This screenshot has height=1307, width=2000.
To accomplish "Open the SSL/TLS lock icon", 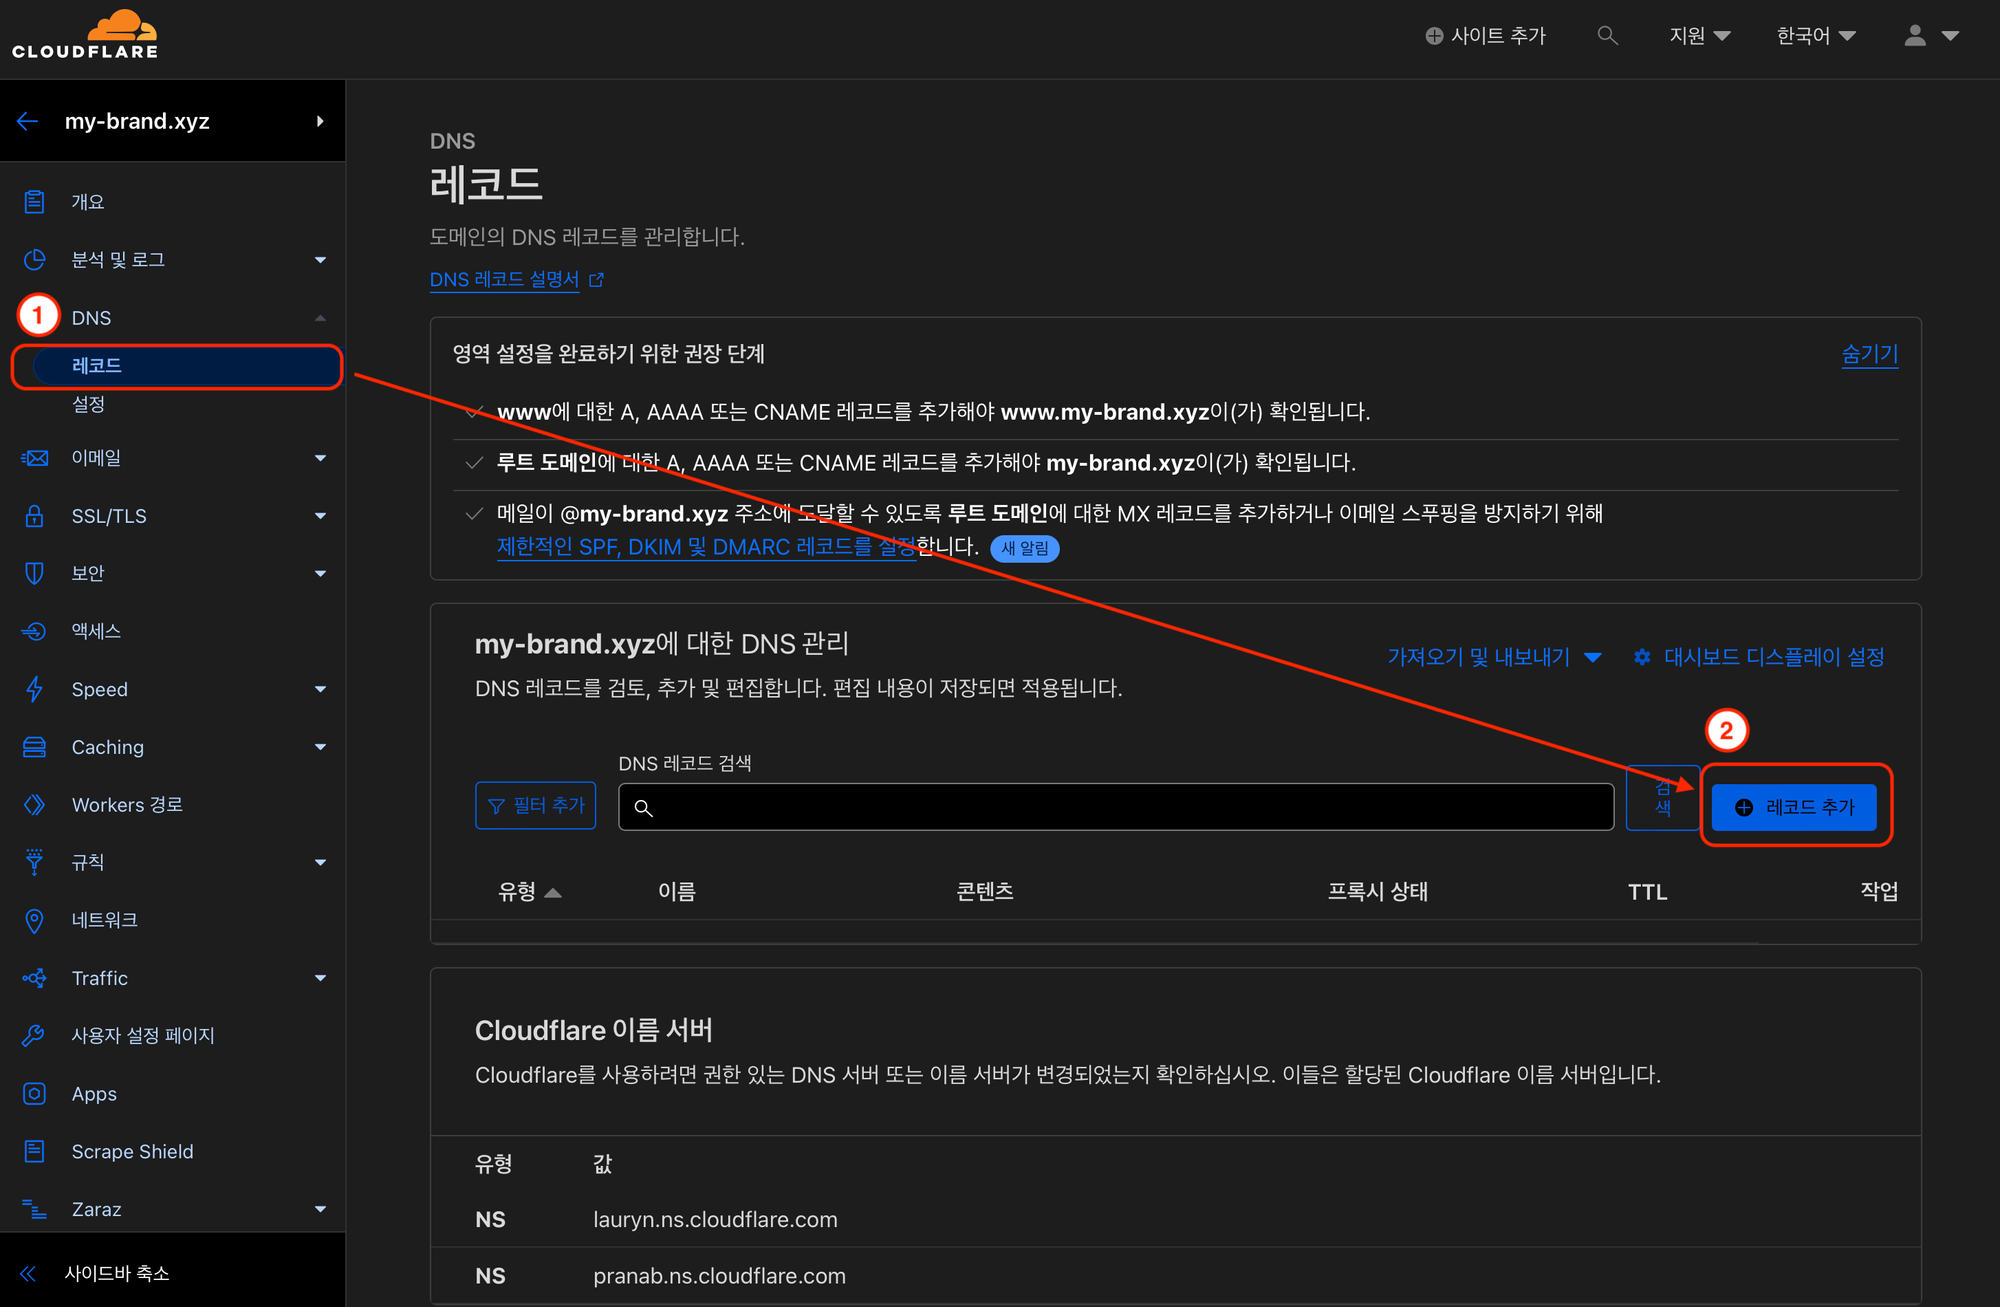I will click(34, 516).
